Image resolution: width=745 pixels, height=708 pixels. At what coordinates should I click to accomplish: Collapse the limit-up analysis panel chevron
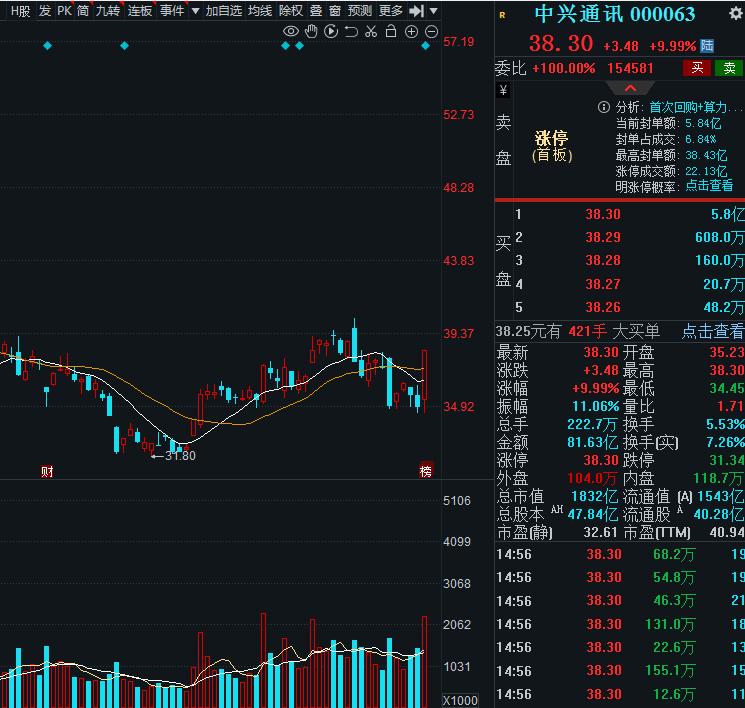pyautogui.click(x=630, y=88)
